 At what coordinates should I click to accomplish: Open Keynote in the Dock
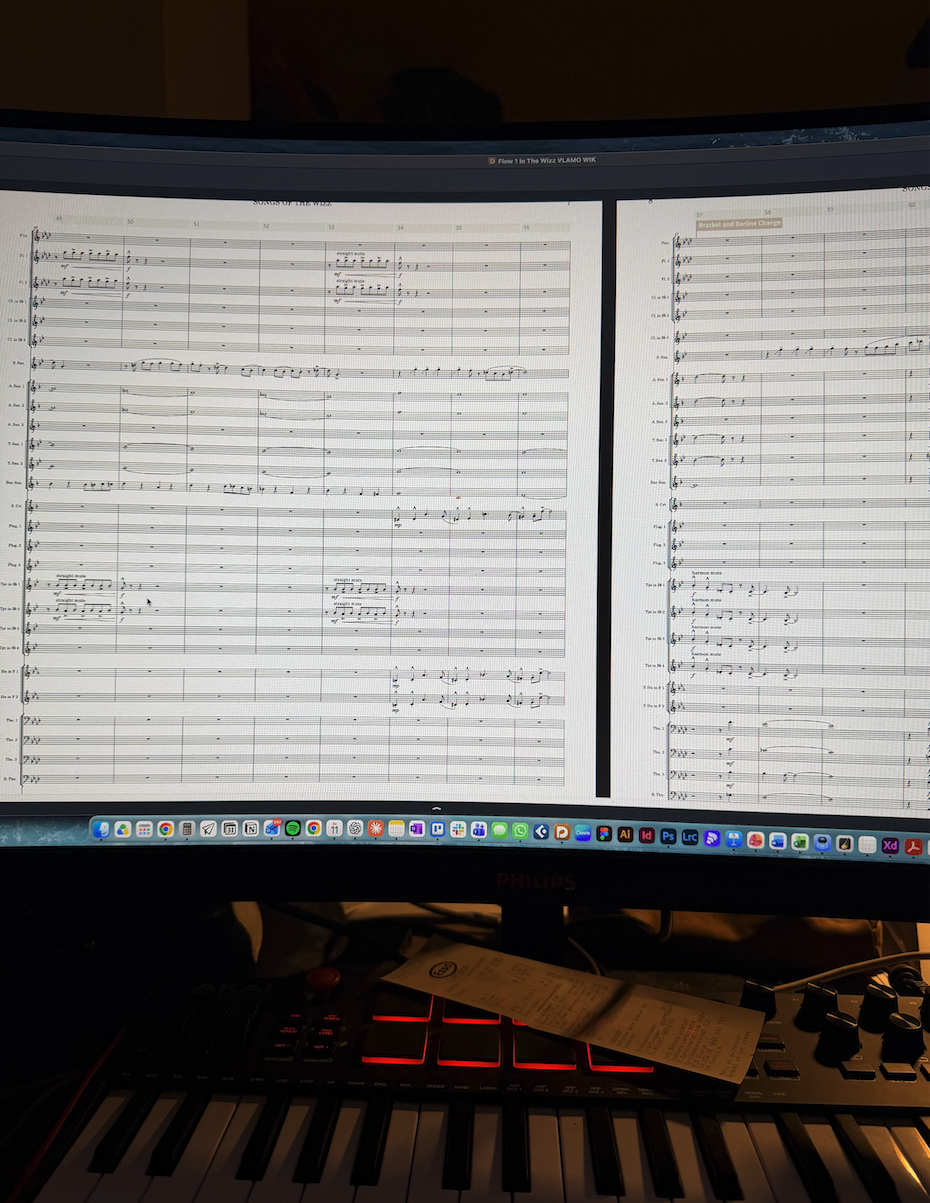(734, 839)
